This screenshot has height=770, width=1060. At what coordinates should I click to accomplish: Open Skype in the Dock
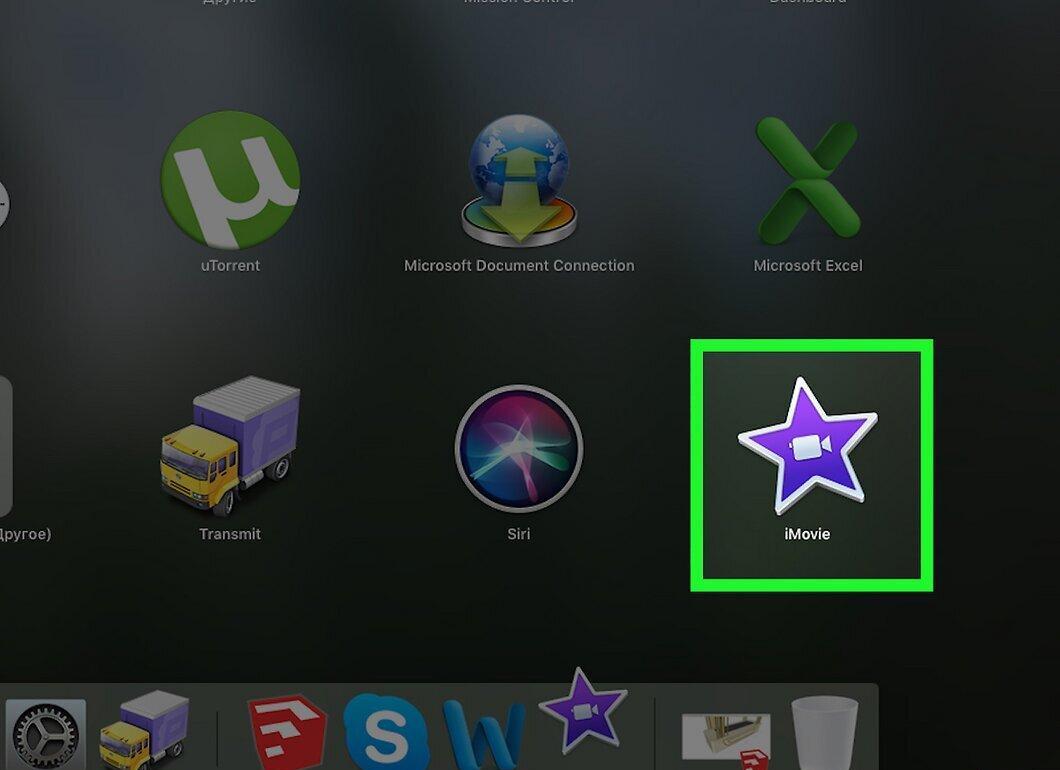(384, 732)
